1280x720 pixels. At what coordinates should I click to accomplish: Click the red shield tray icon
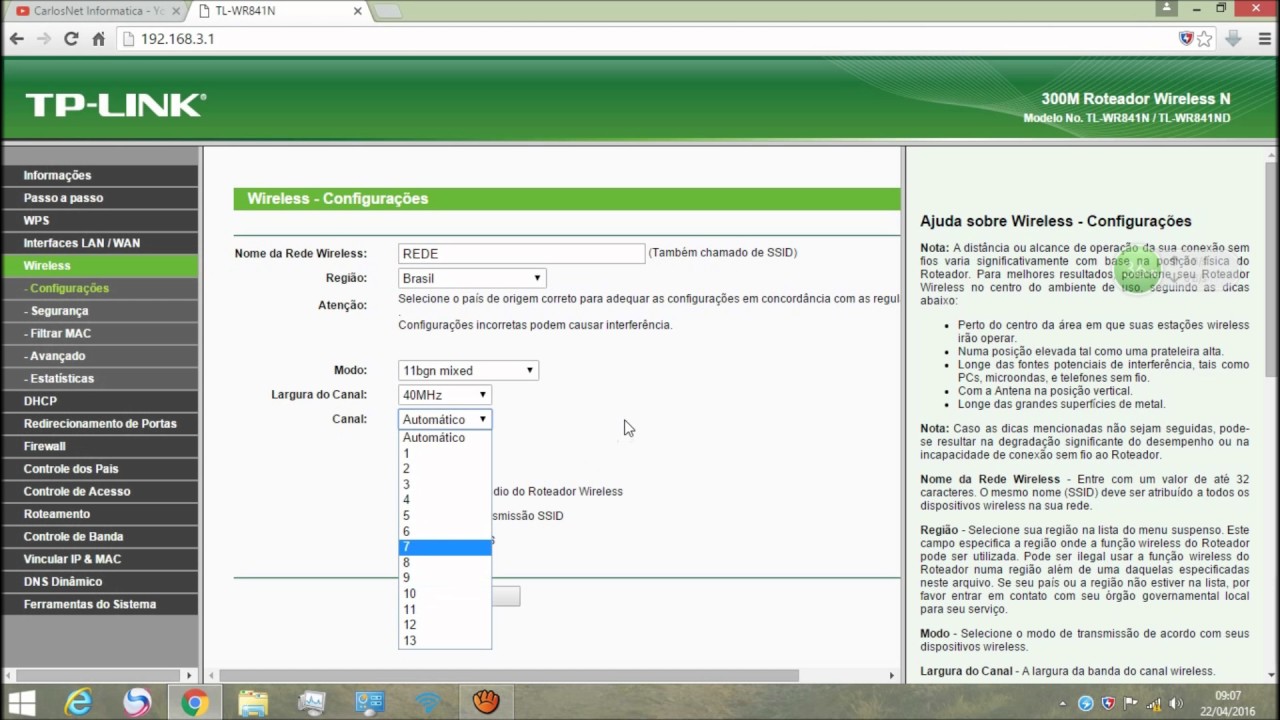coord(1108,704)
